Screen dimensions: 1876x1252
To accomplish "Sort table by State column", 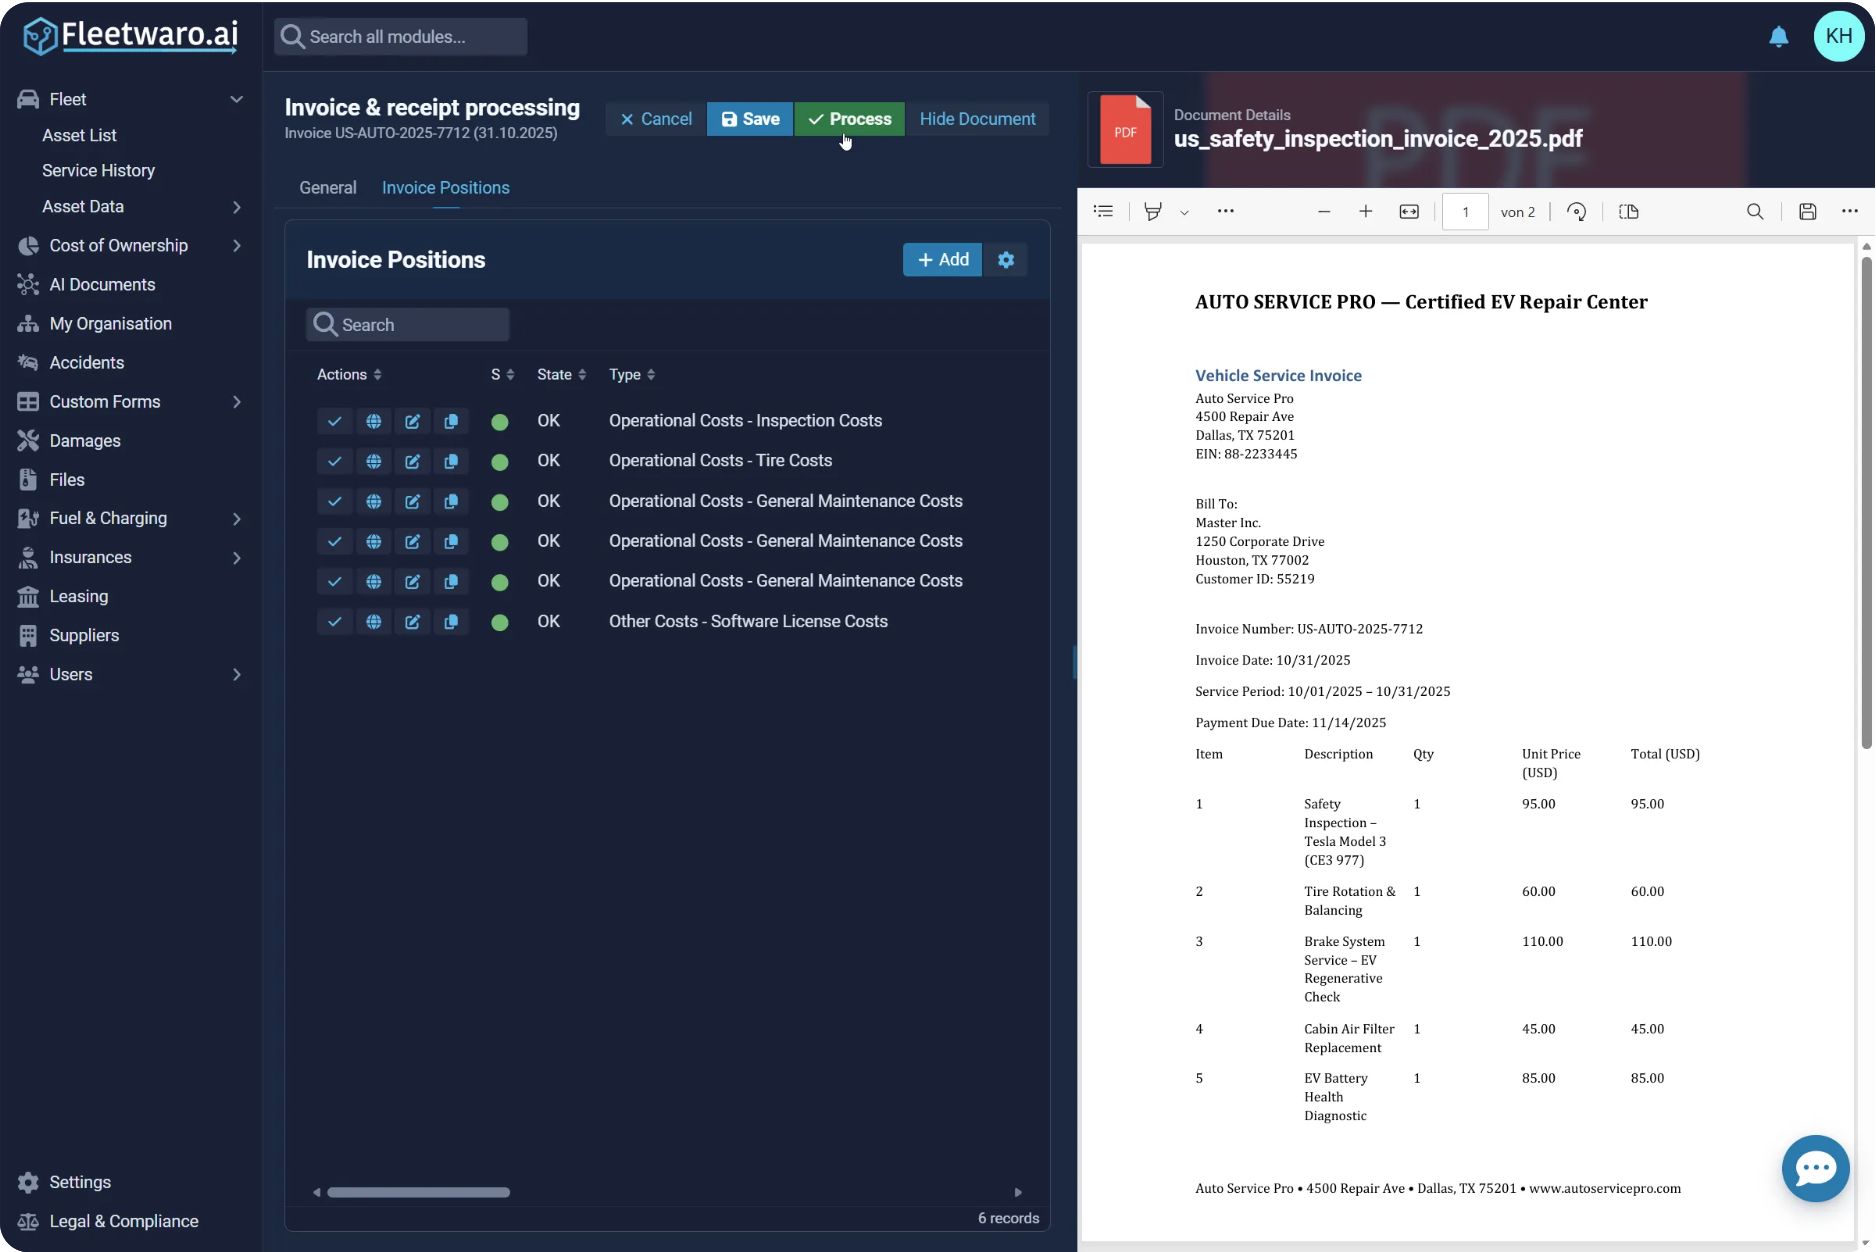I will [x=561, y=375].
